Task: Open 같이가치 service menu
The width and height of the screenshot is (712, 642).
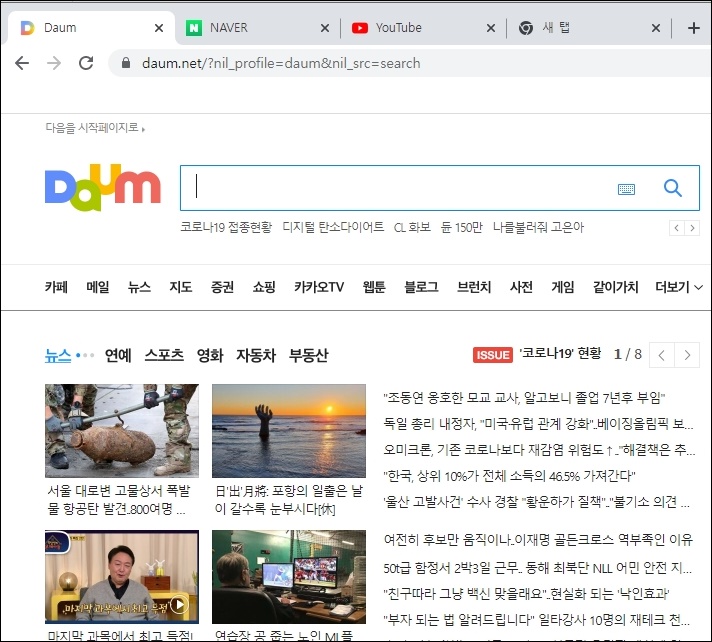Action: coord(616,287)
